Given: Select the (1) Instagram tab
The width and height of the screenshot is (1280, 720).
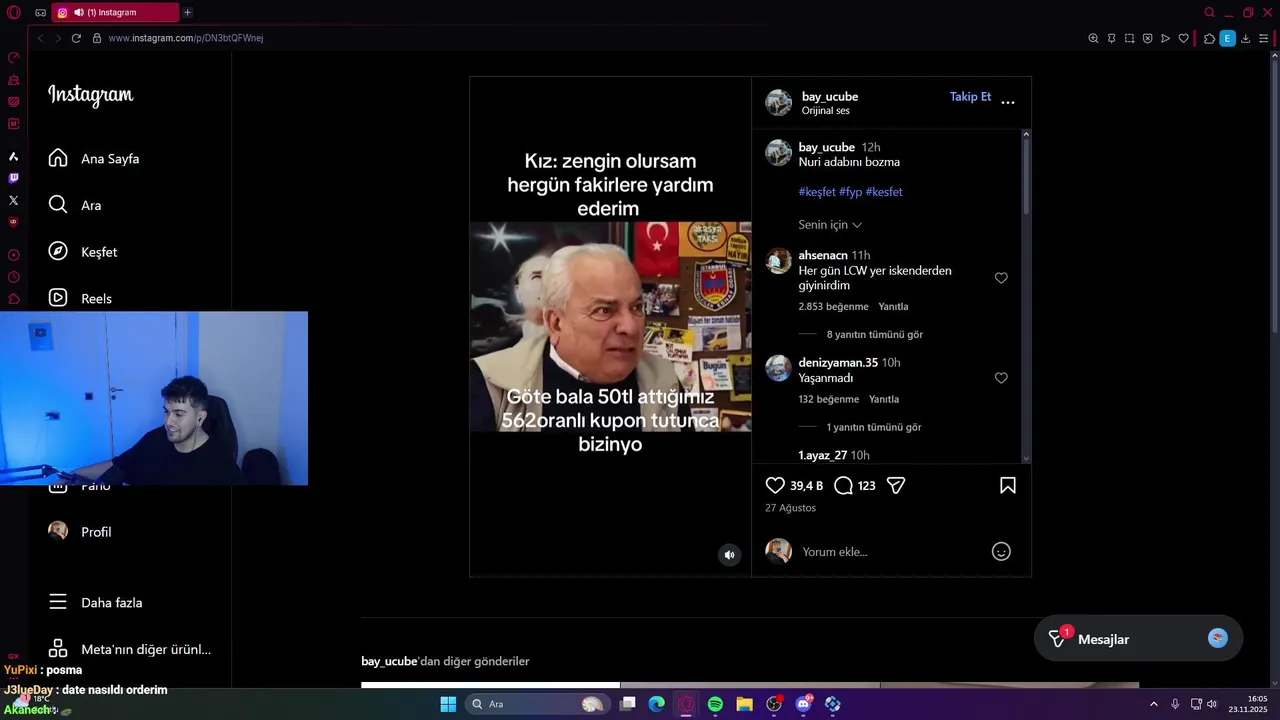Looking at the screenshot, I should point(115,12).
